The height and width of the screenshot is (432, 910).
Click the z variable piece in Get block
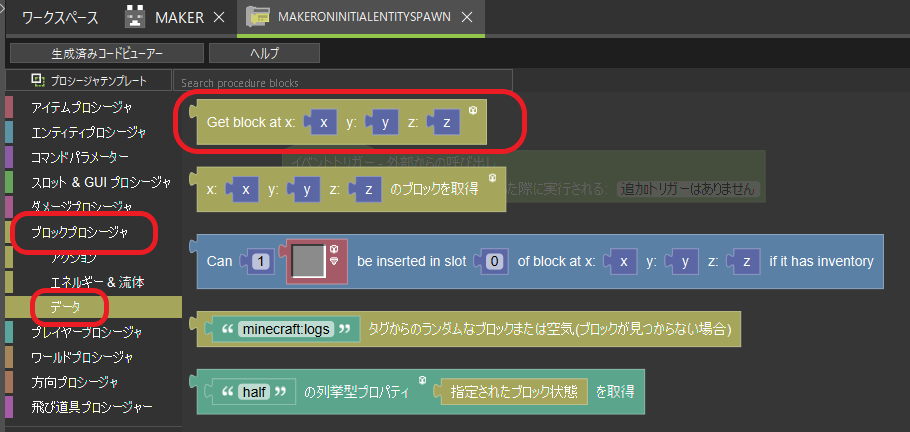point(446,122)
